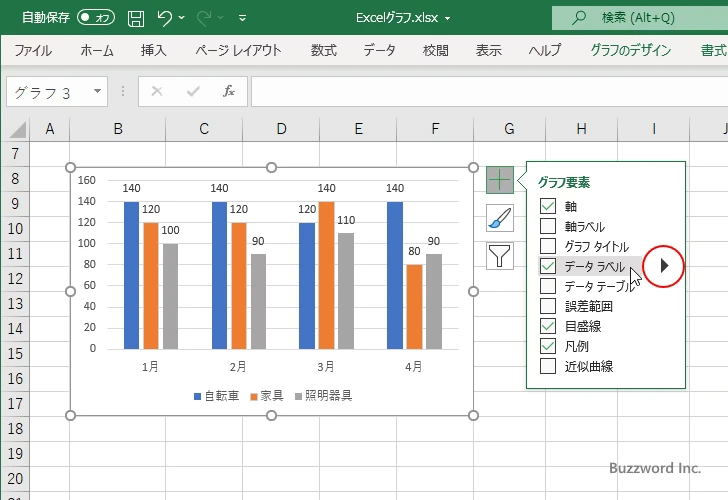The image size is (728, 500).
Task: Click the Insert Function fx icon
Action: click(228, 91)
